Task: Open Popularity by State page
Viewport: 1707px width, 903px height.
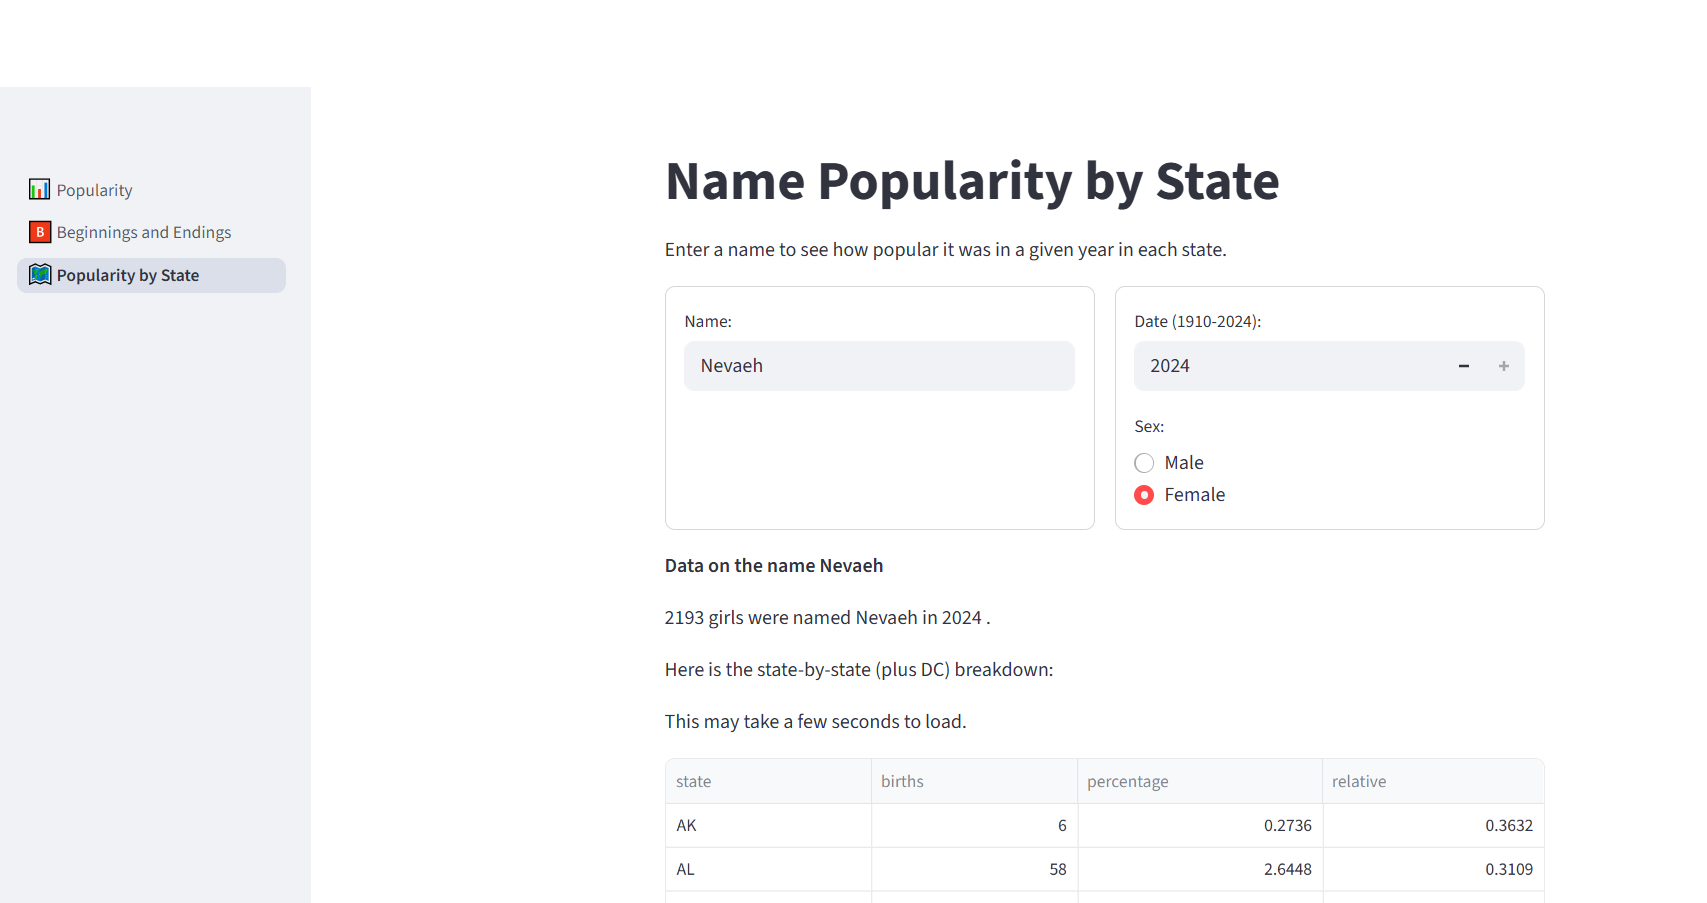Action: point(128,275)
